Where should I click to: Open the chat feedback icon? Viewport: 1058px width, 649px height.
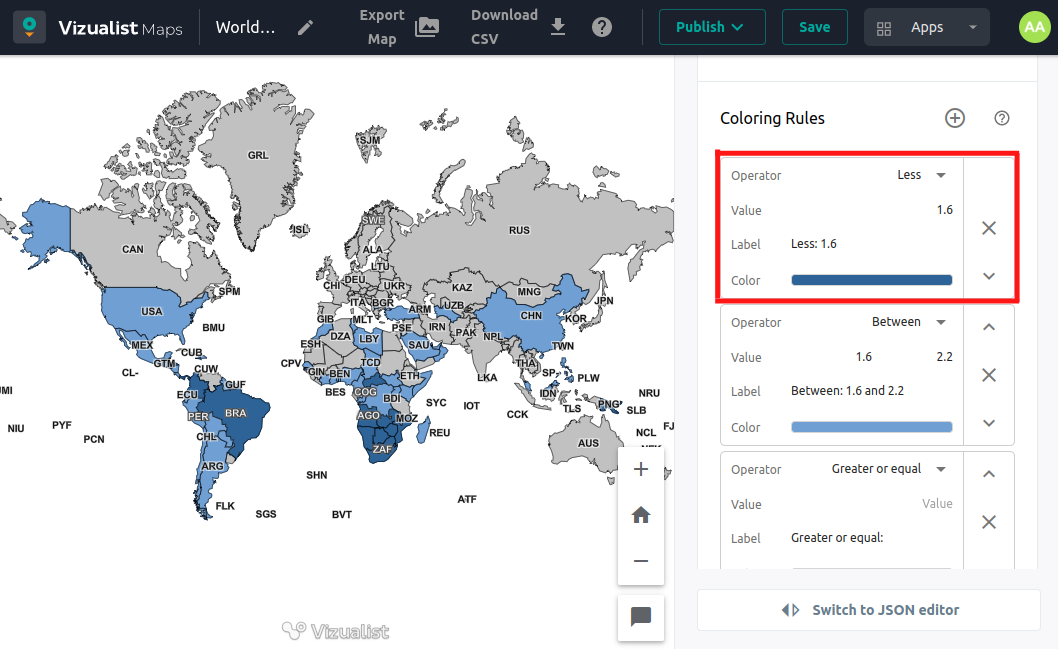(641, 617)
